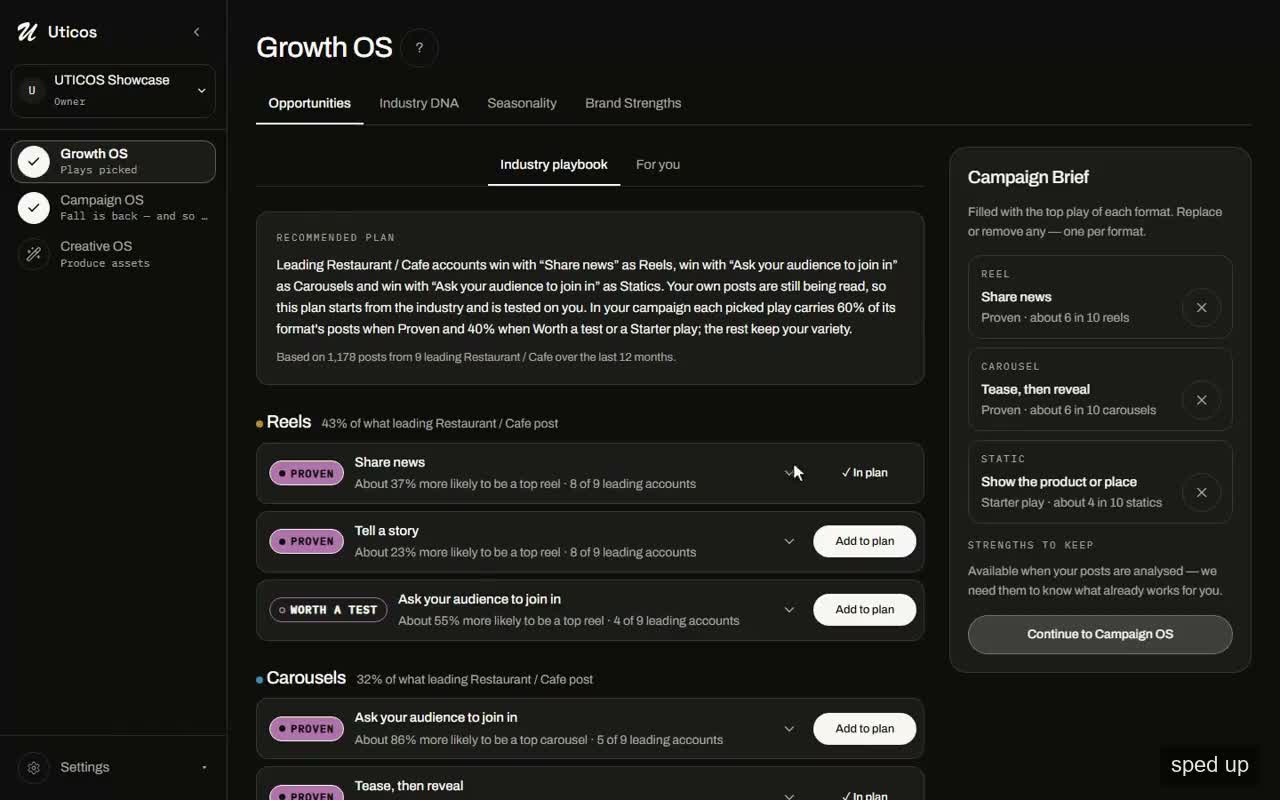Open the Growth OS help question mark
The width and height of the screenshot is (1280, 800).
click(x=419, y=47)
